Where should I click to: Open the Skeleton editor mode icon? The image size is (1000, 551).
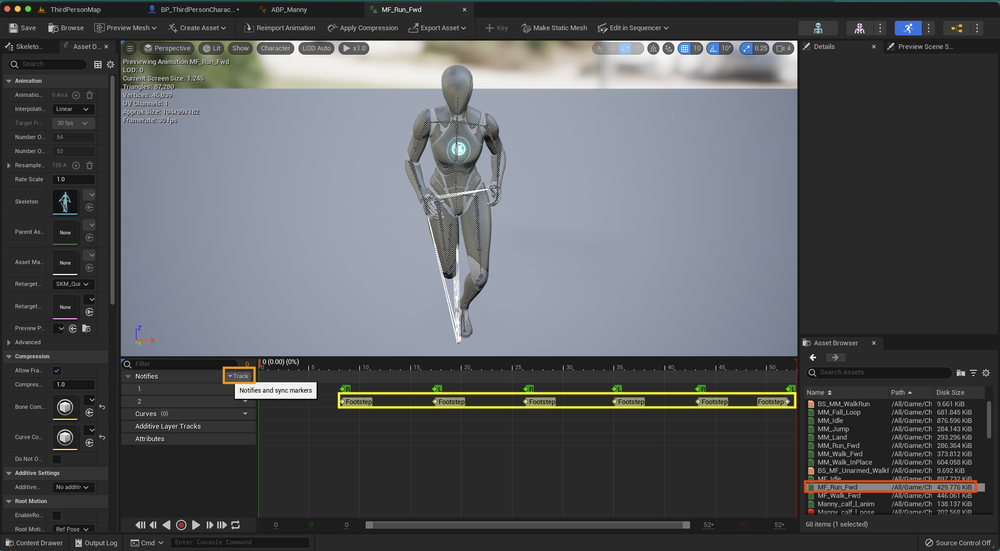pyautogui.click(x=819, y=28)
